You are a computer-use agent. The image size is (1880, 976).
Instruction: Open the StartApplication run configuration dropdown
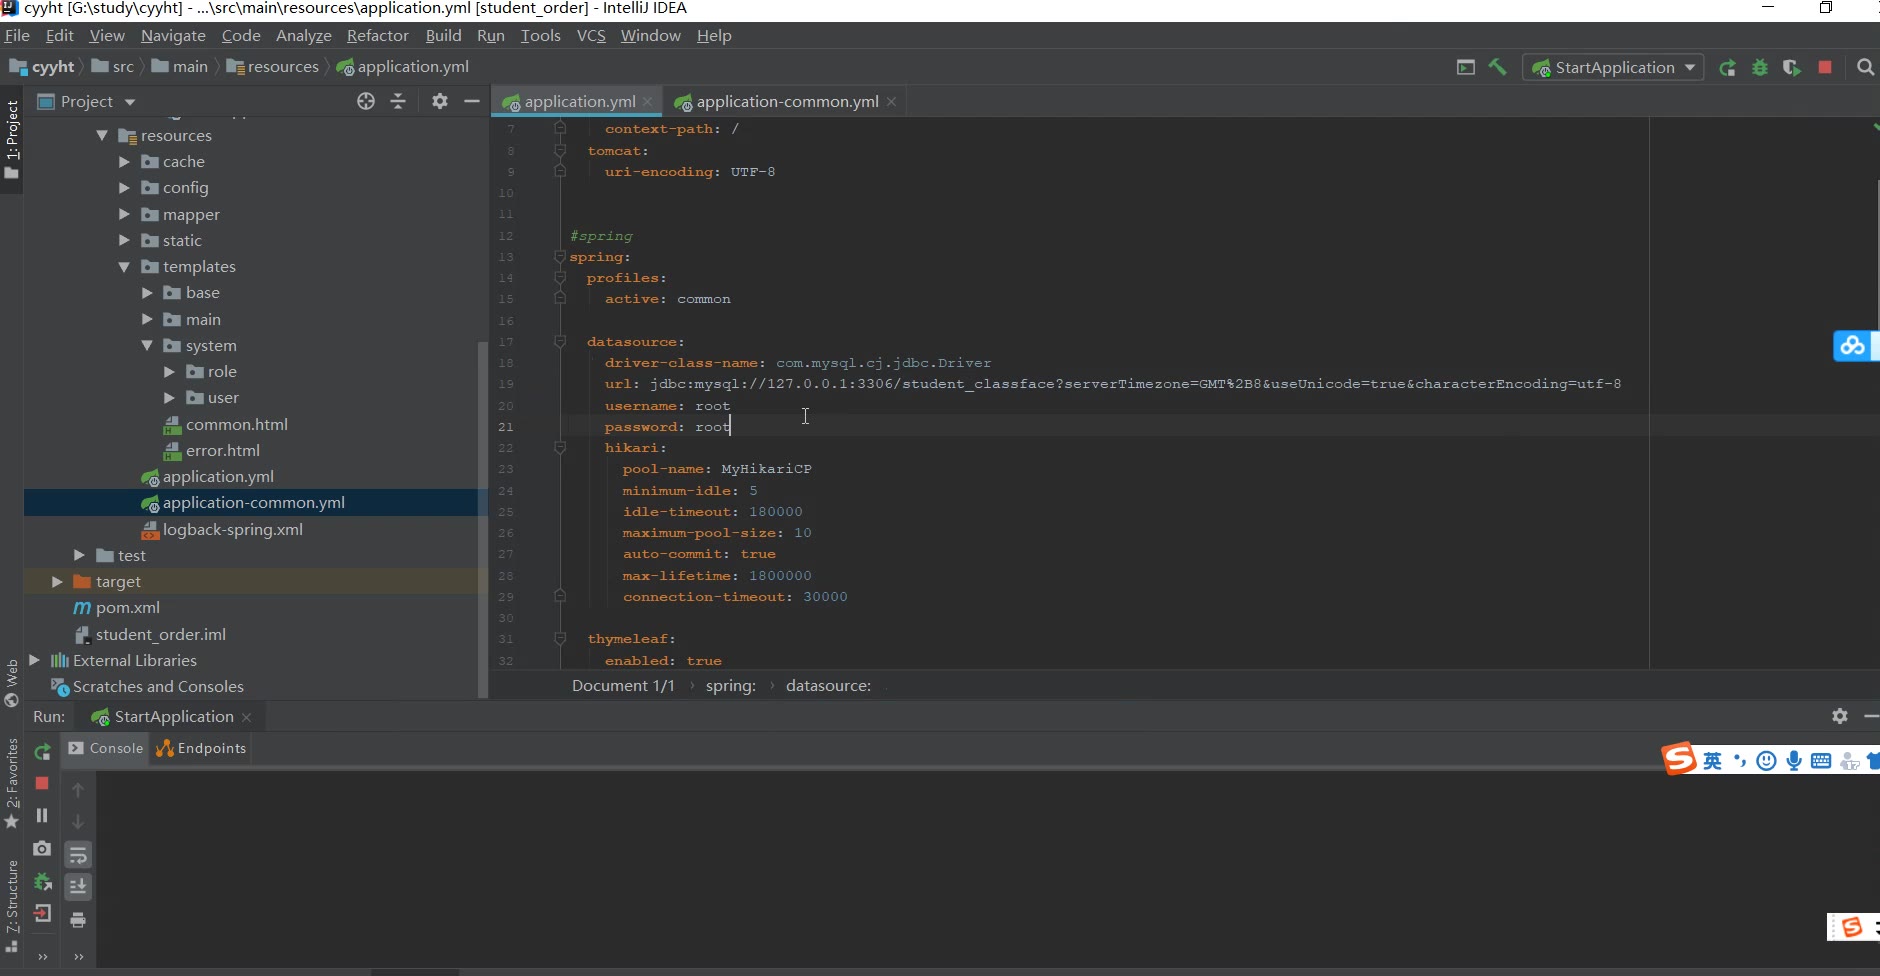[x=1613, y=67]
